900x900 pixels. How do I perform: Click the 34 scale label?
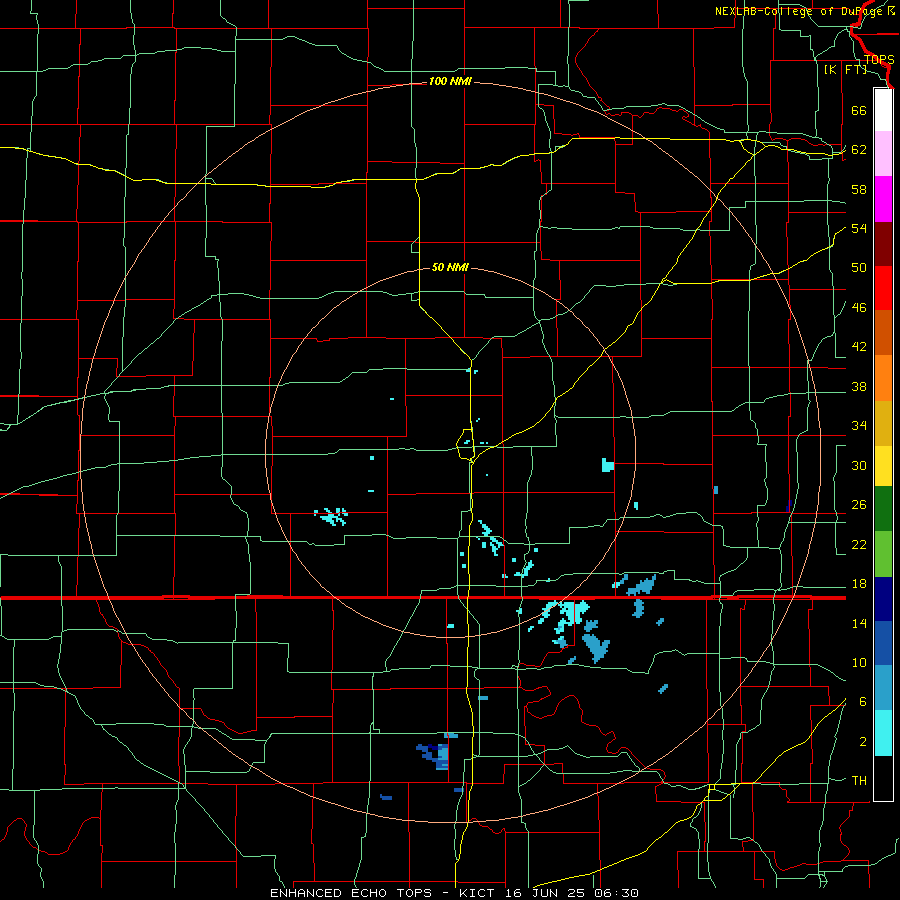click(859, 426)
